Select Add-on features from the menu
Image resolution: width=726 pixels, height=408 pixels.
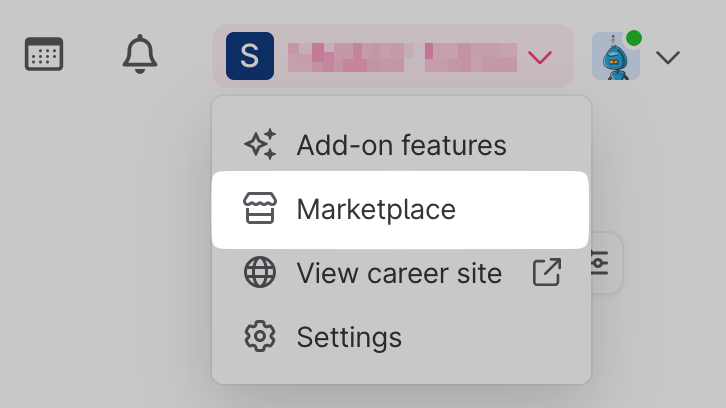pyautogui.click(x=400, y=146)
